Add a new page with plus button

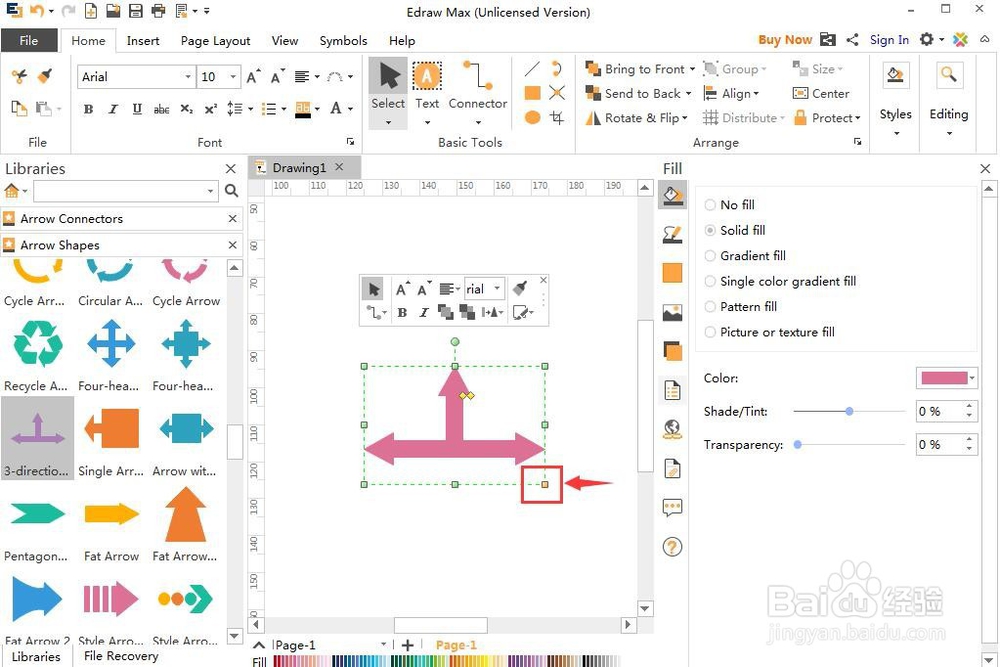pyautogui.click(x=408, y=645)
